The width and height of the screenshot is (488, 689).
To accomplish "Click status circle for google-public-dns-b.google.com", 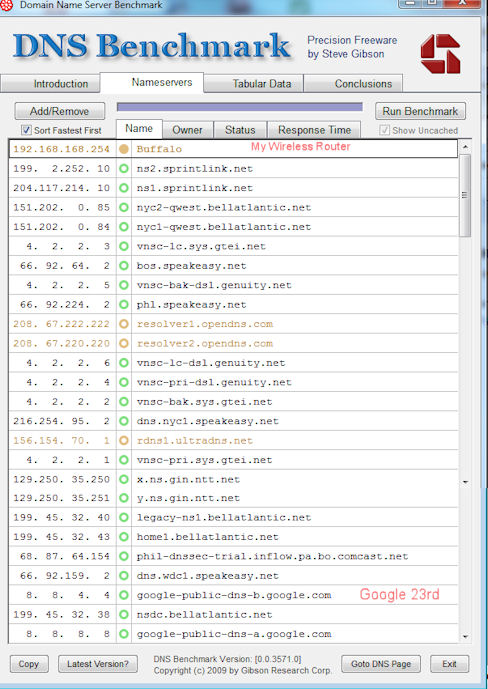I will 124,595.
